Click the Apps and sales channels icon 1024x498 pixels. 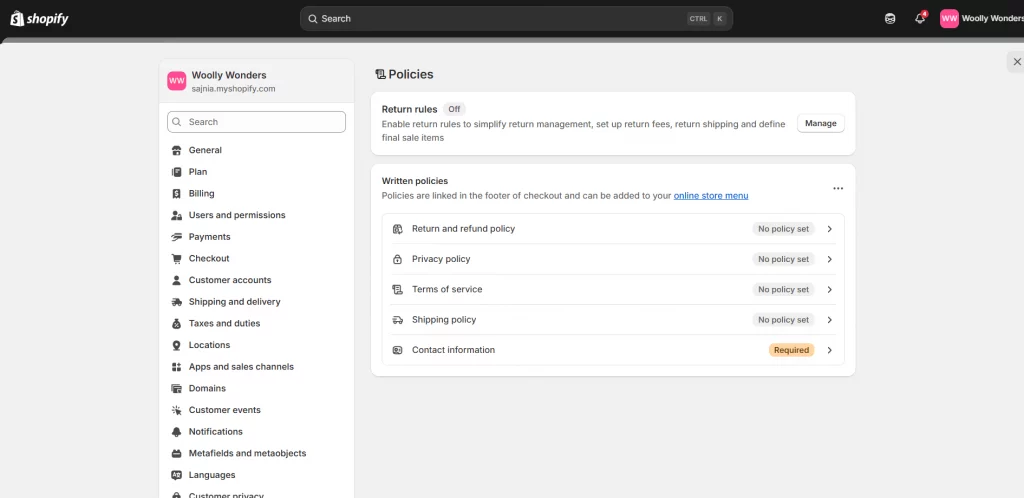176,367
